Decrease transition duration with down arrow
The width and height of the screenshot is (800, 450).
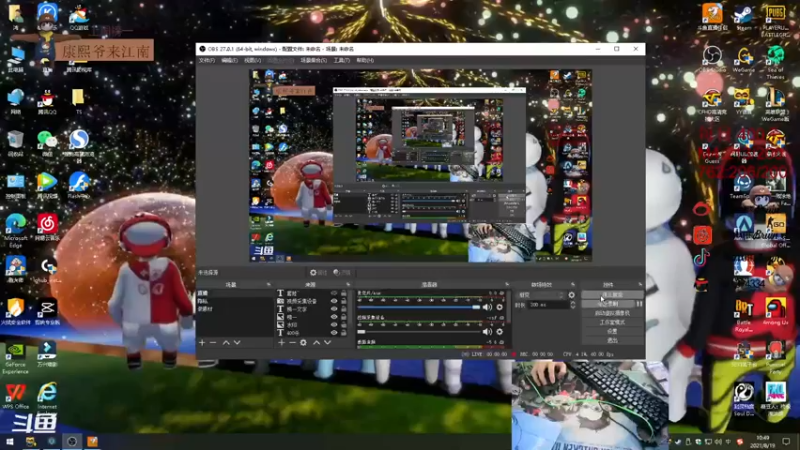pos(572,307)
